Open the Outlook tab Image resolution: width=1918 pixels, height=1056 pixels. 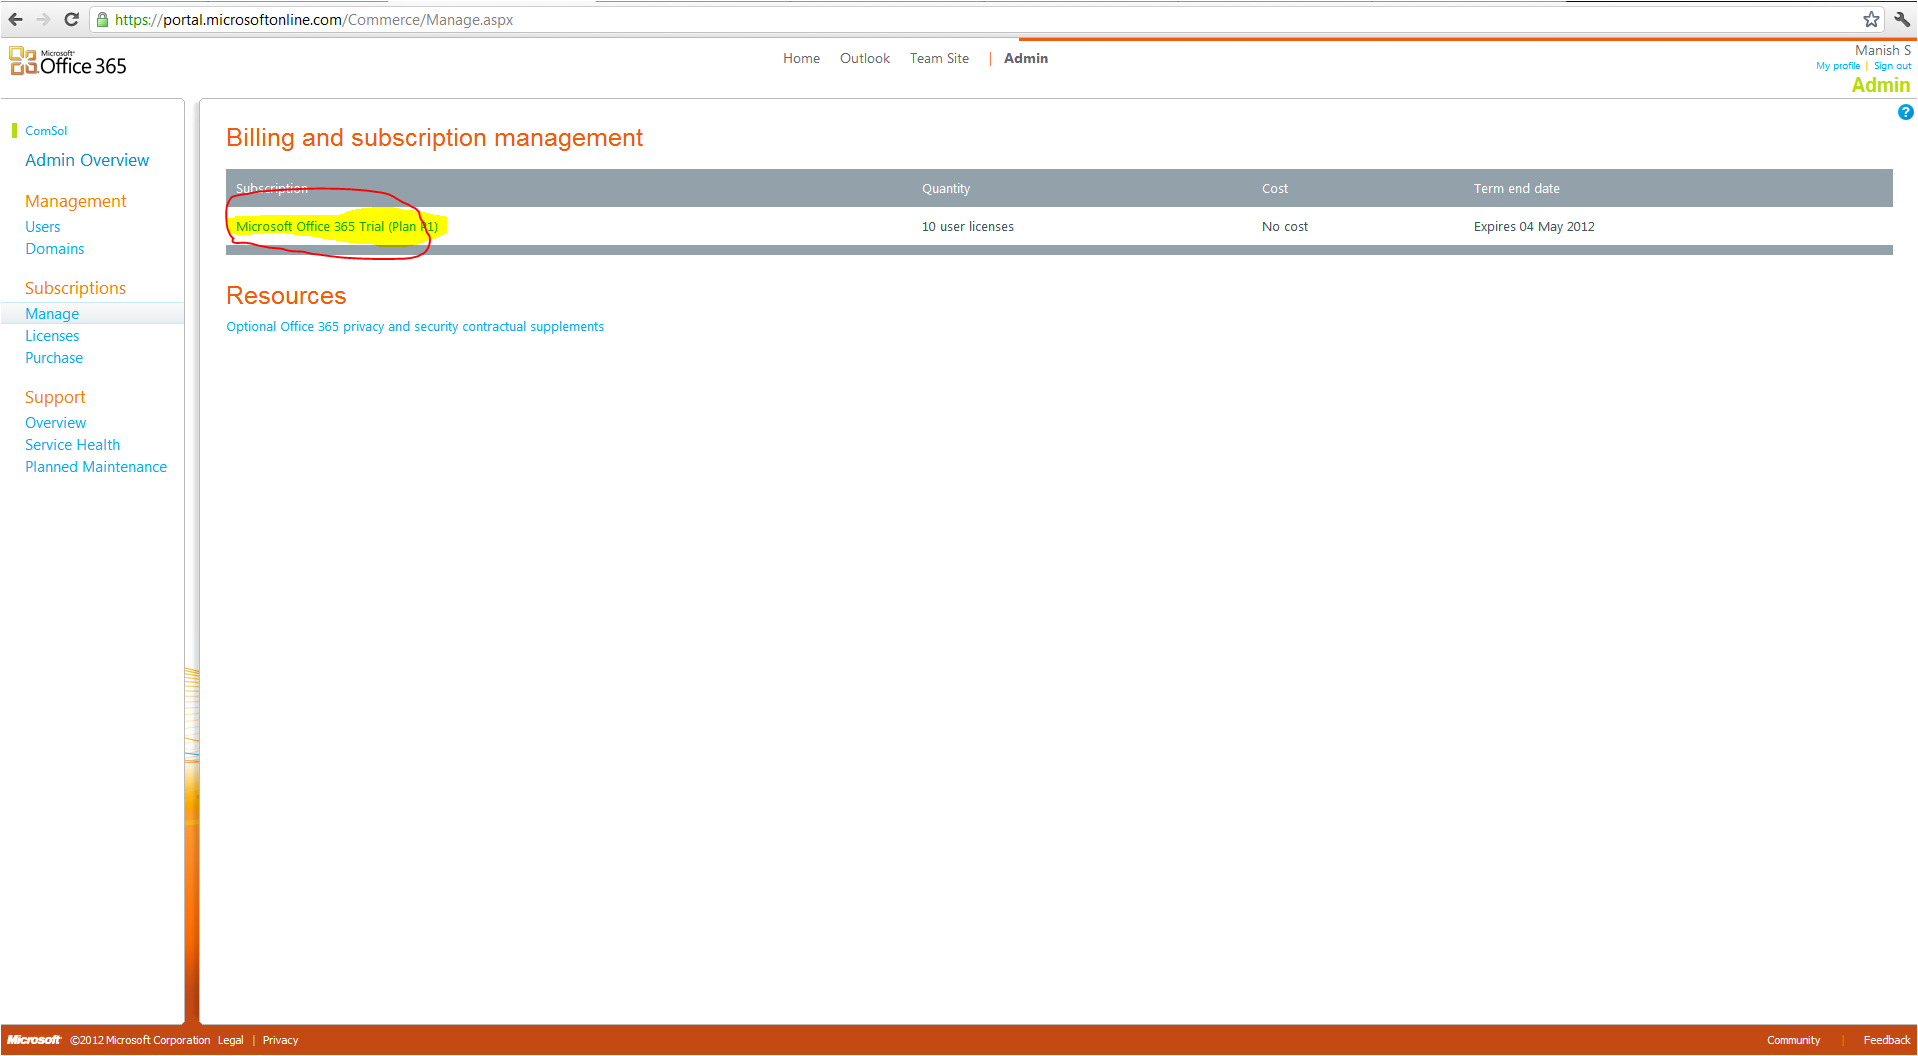click(x=864, y=59)
